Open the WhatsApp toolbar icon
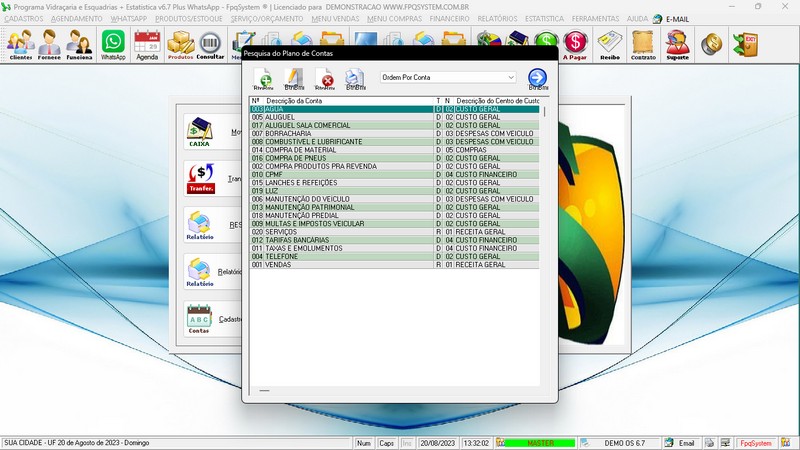800x450 pixels. point(113,44)
